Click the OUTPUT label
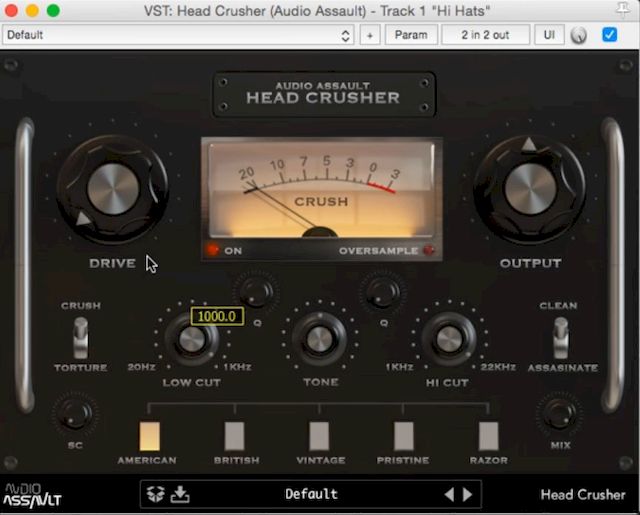The width and height of the screenshot is (640, 515). (531, 263)
